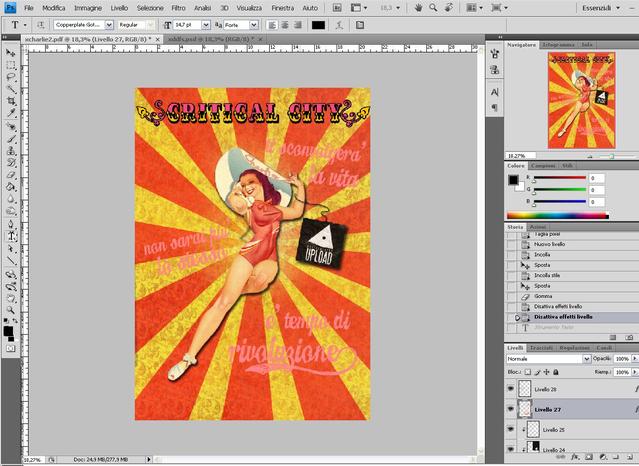Hide the Livello 28 layer
The width and height of the screenshot is (639, 466).
[x=511, y=389]
